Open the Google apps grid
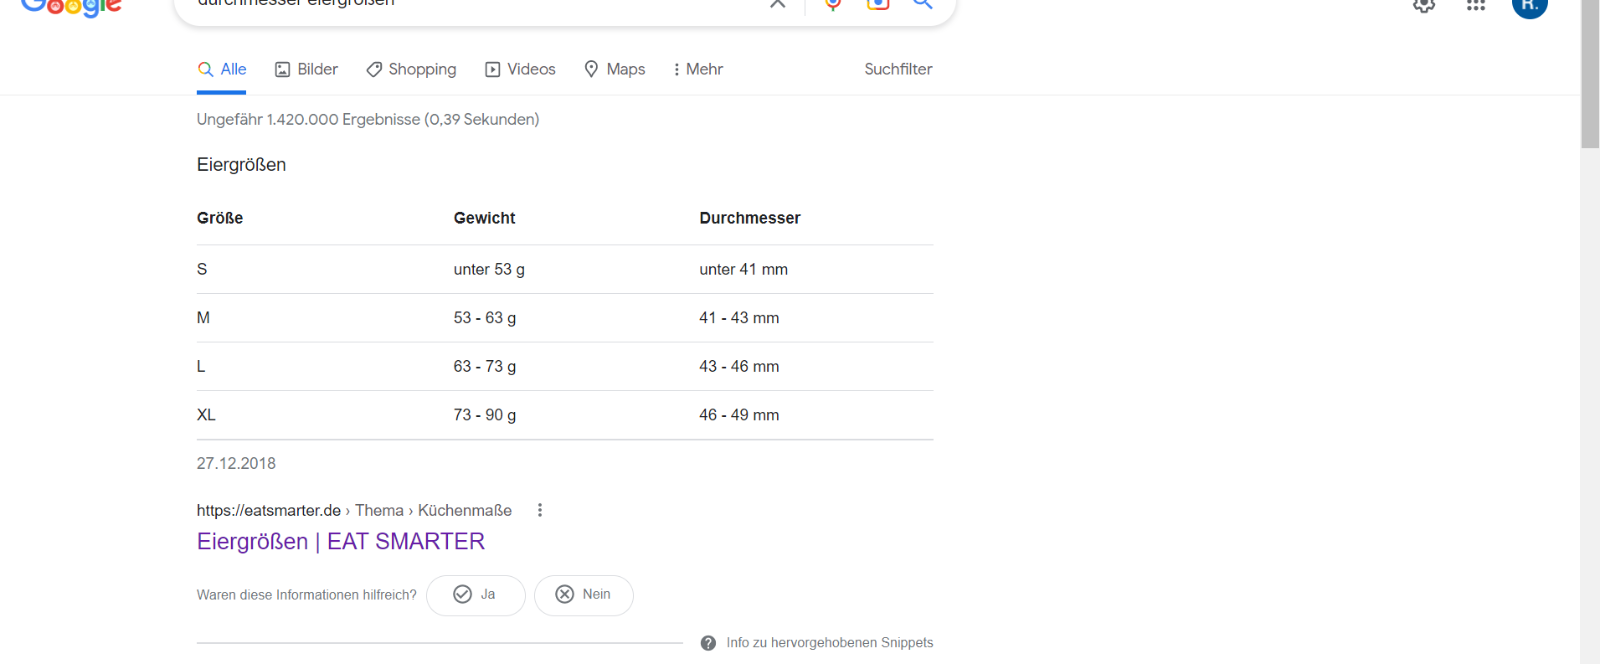 coord(1476,6)
